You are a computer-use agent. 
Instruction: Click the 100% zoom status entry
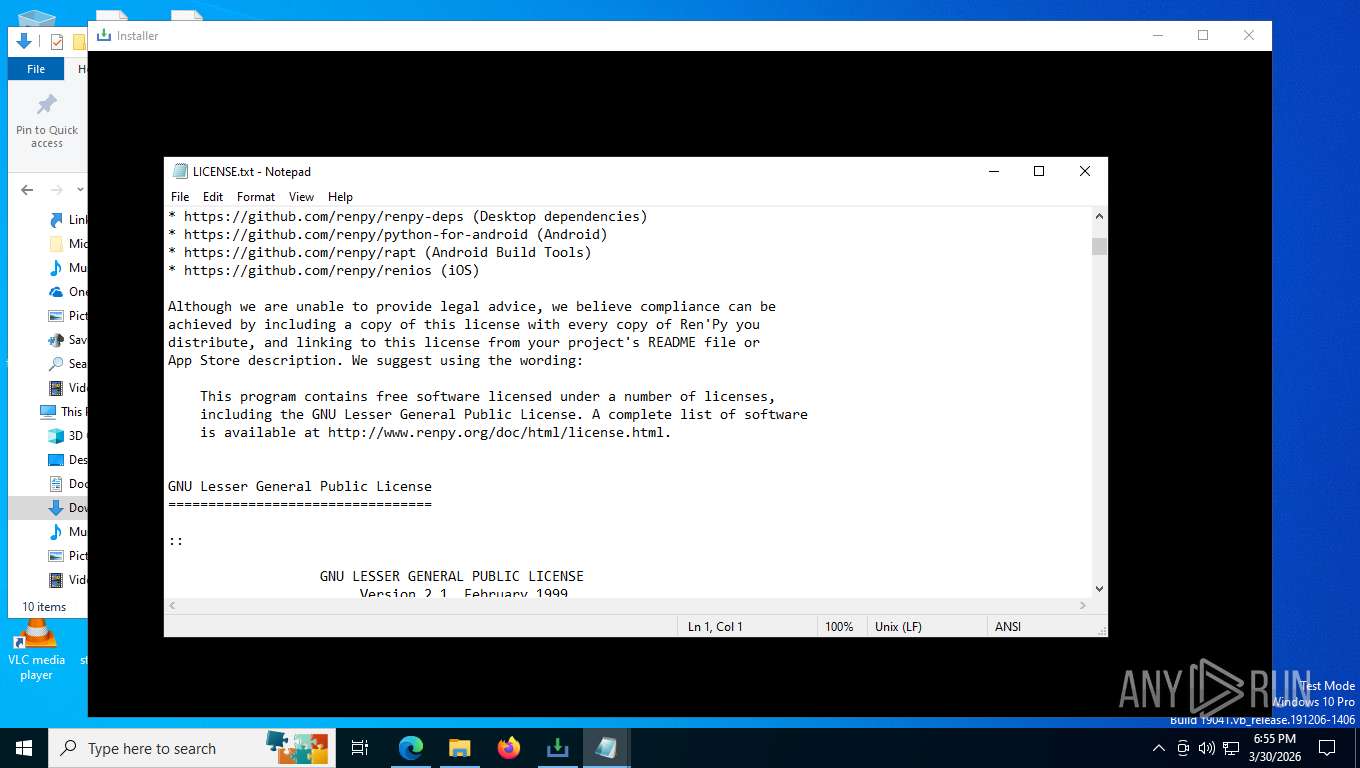coord(839,627)
